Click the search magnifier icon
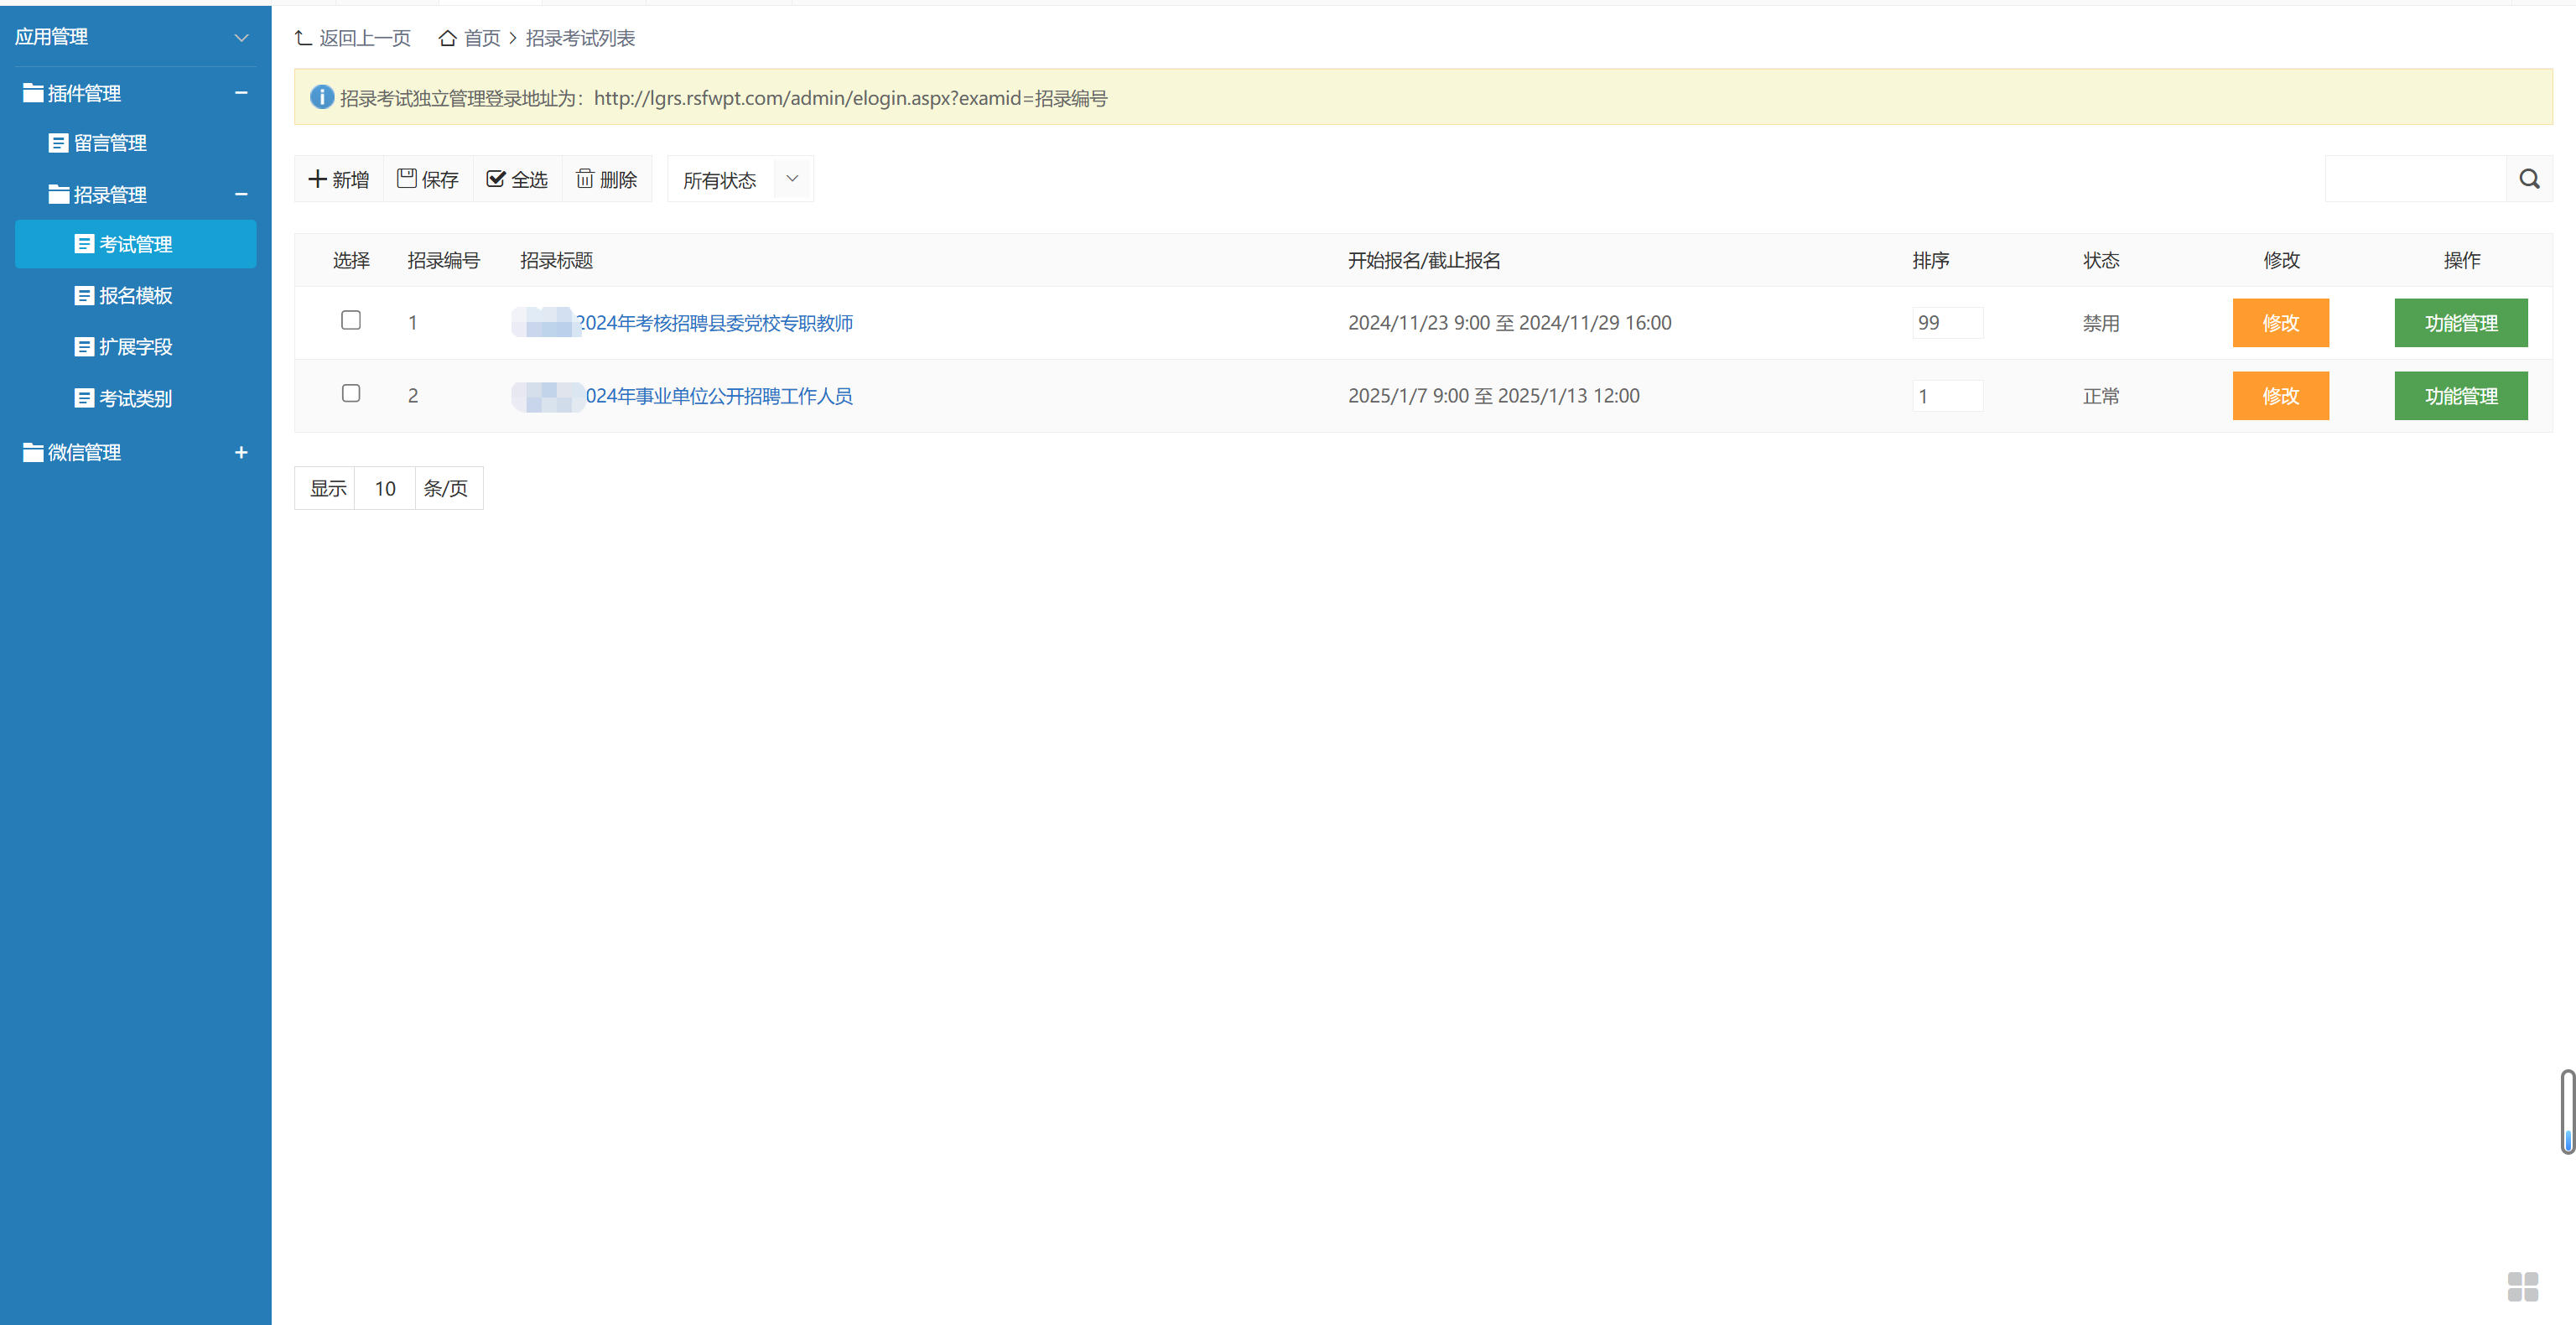Screen dimensions: 2576x1325 pos(2529,179)
